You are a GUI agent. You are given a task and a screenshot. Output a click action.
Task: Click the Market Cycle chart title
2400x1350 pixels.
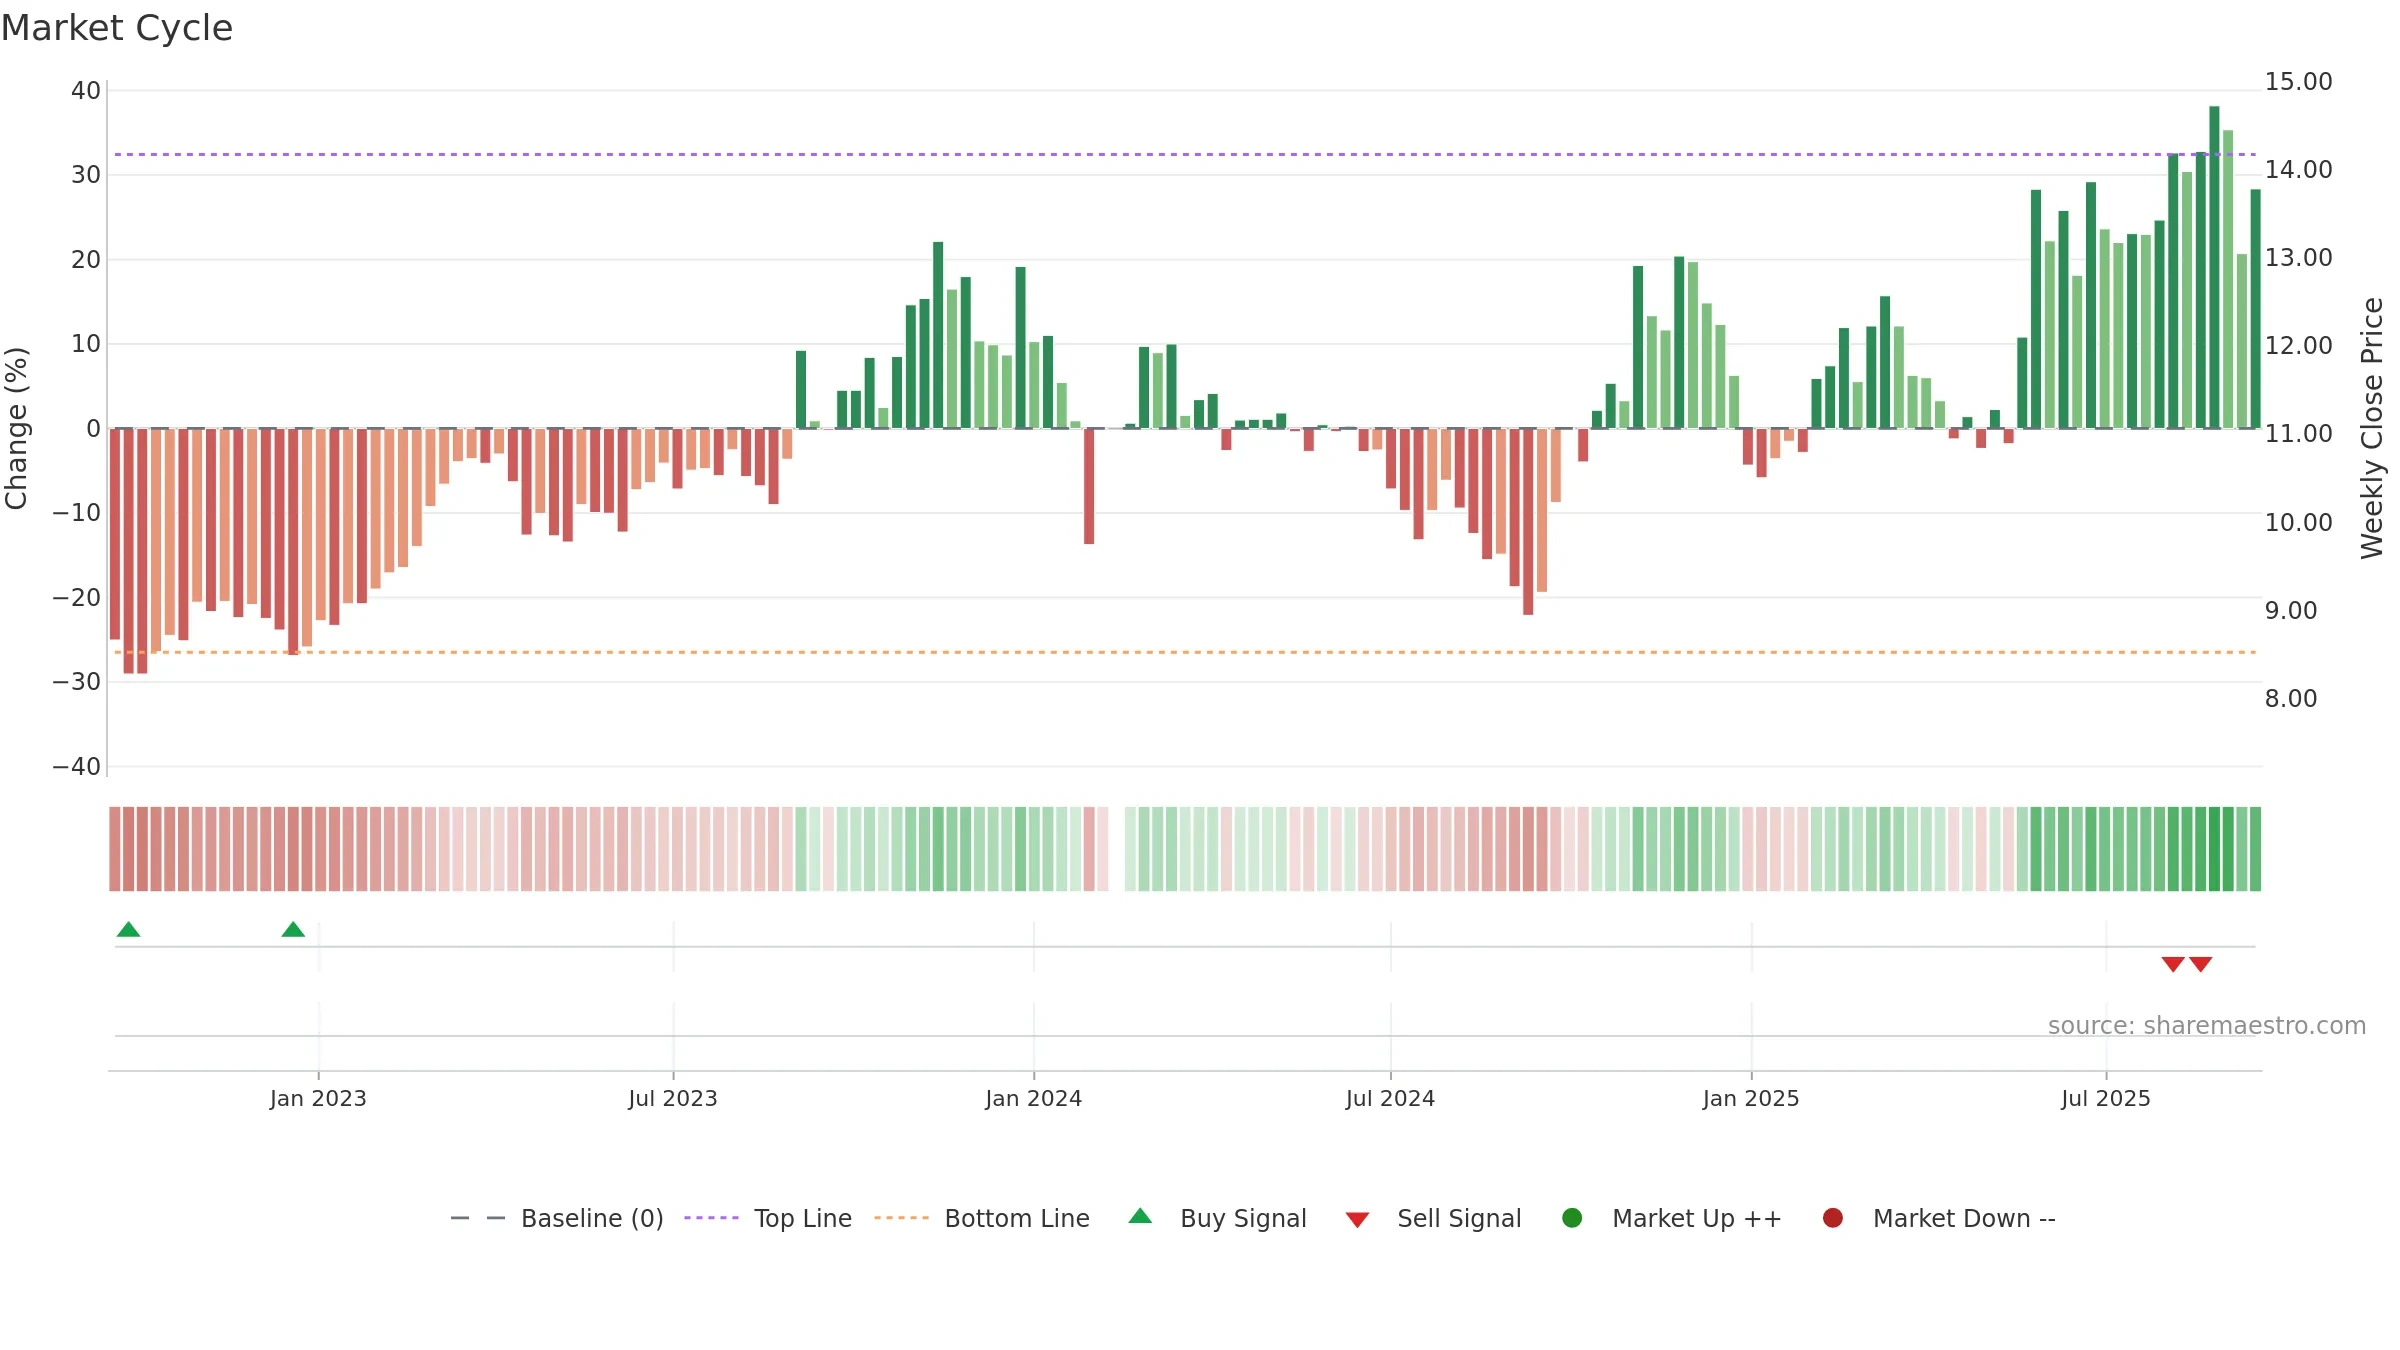(x=117, y=28)
